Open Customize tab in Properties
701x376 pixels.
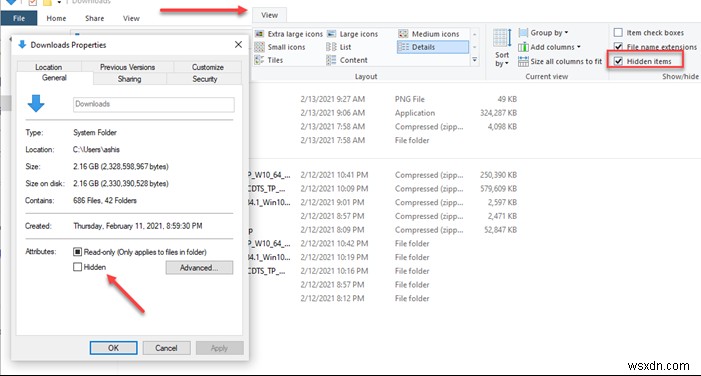(x=207, y=67)
